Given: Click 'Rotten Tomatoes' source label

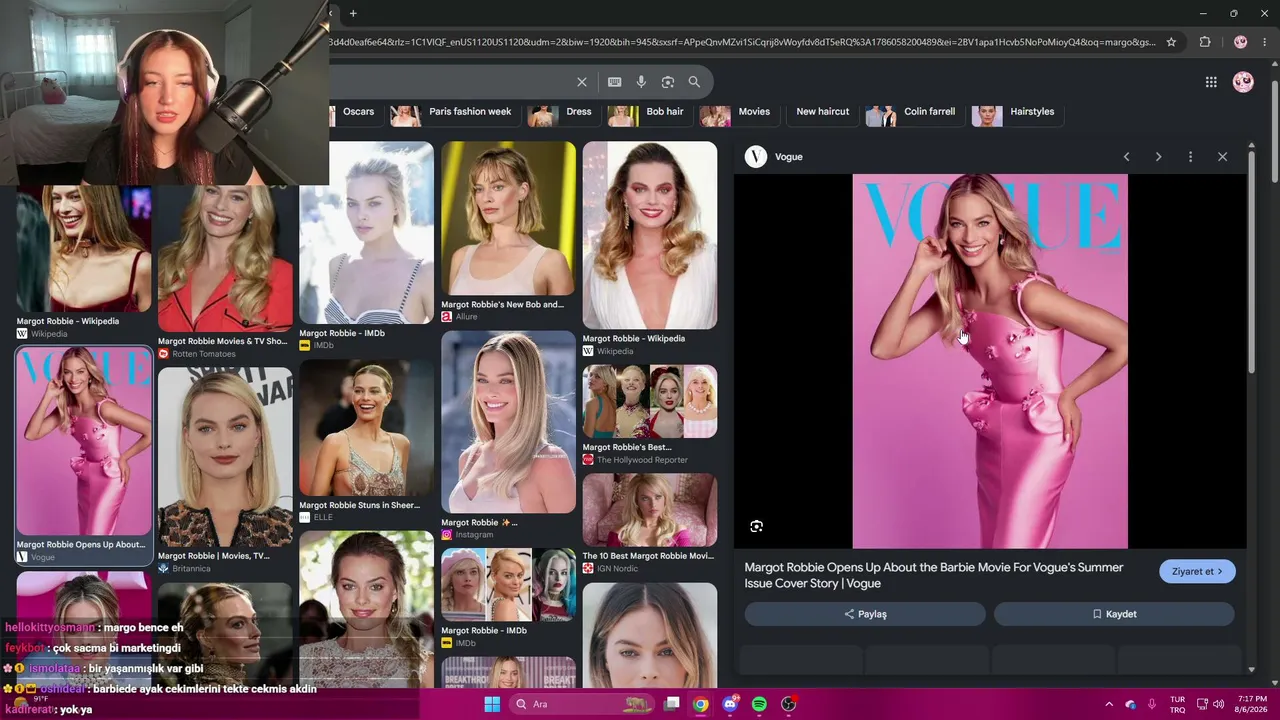Looking at the screenshot, I should click(x=204, y=354).
